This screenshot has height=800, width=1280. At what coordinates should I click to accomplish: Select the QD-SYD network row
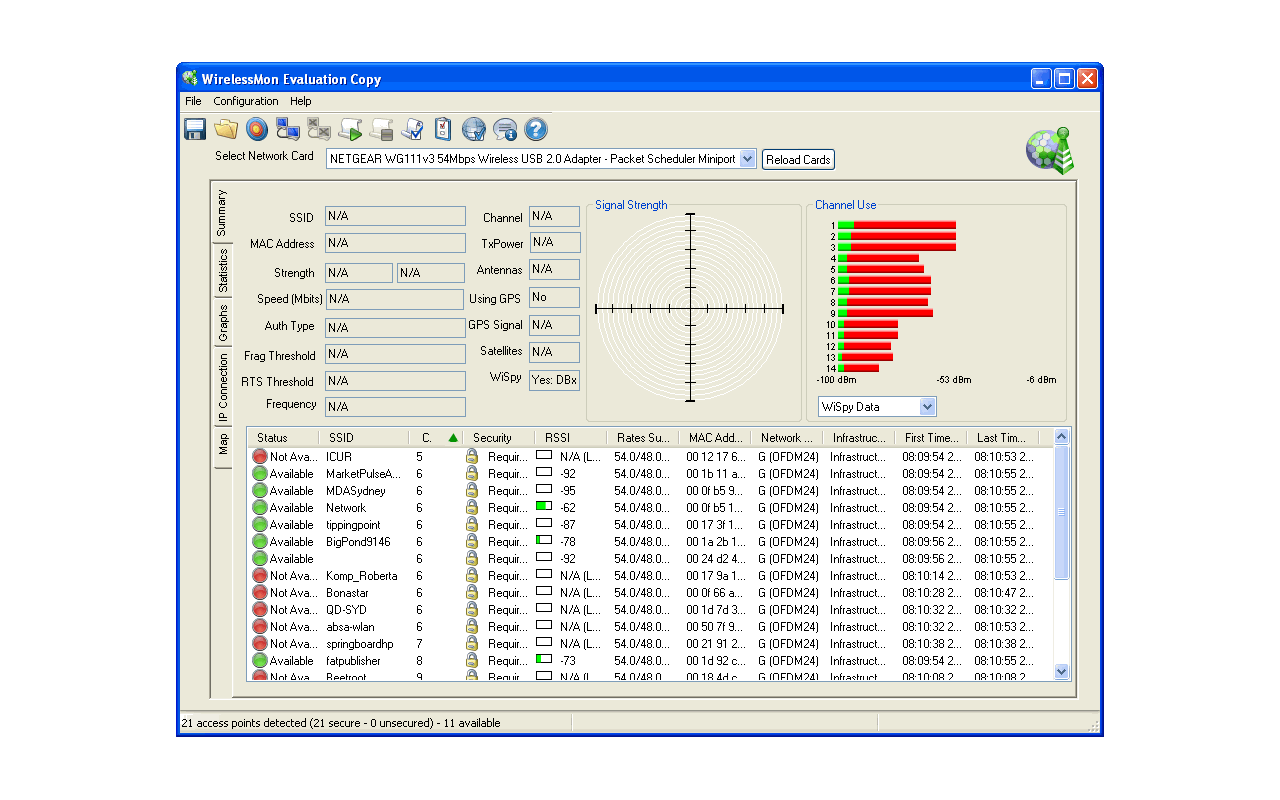[x=650, y=610]
